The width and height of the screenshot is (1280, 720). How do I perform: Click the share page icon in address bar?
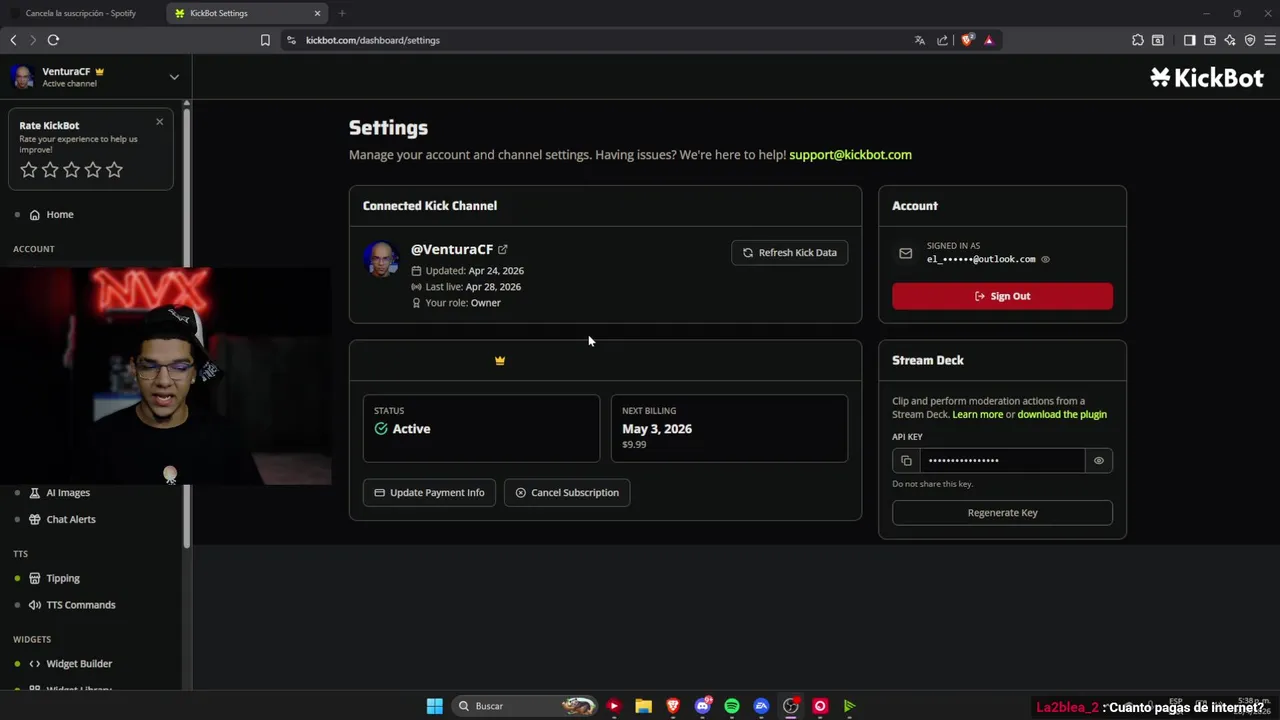pos(943,40)
